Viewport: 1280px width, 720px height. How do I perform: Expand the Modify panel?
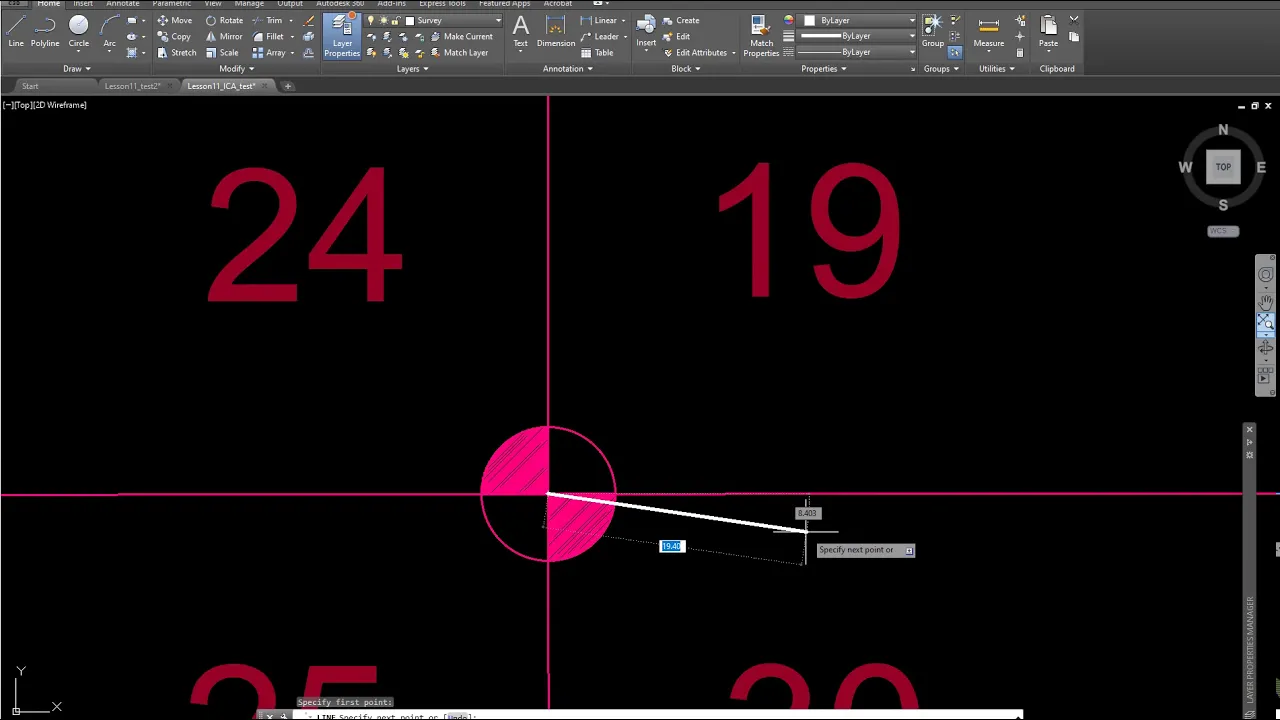pos(237,69)
